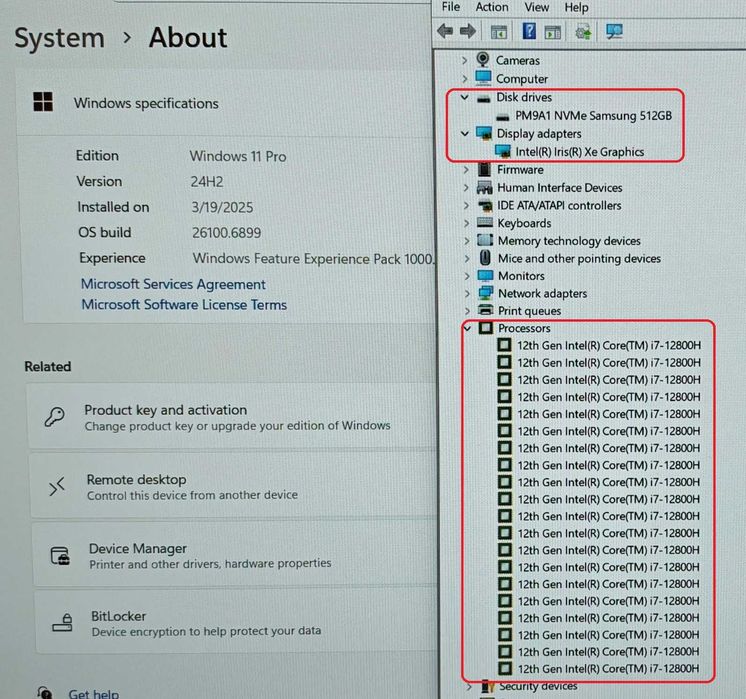Click the Windows Feature Experience Pack text
Viewport: 746px width, 699px height.
pos(314,259)
